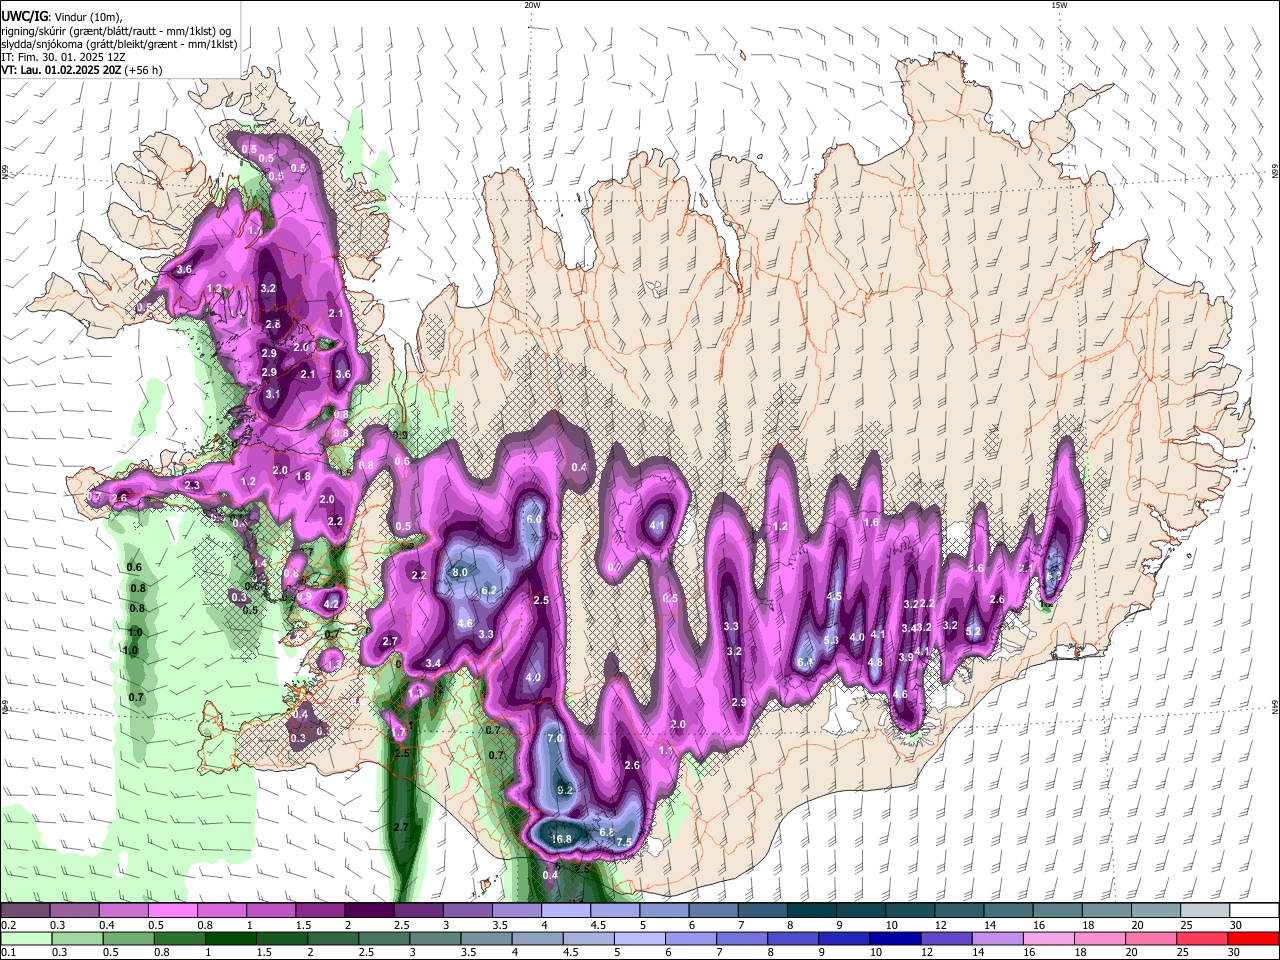Select the 6.8 value beside the 16.8 maximum
The width and height of the screenshot is (1280, 960).
tap(606, 832)
